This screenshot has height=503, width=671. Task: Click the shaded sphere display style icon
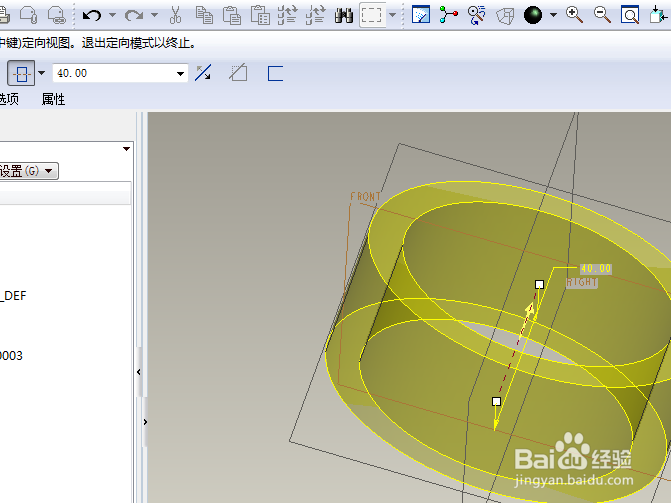click(533, 15)
